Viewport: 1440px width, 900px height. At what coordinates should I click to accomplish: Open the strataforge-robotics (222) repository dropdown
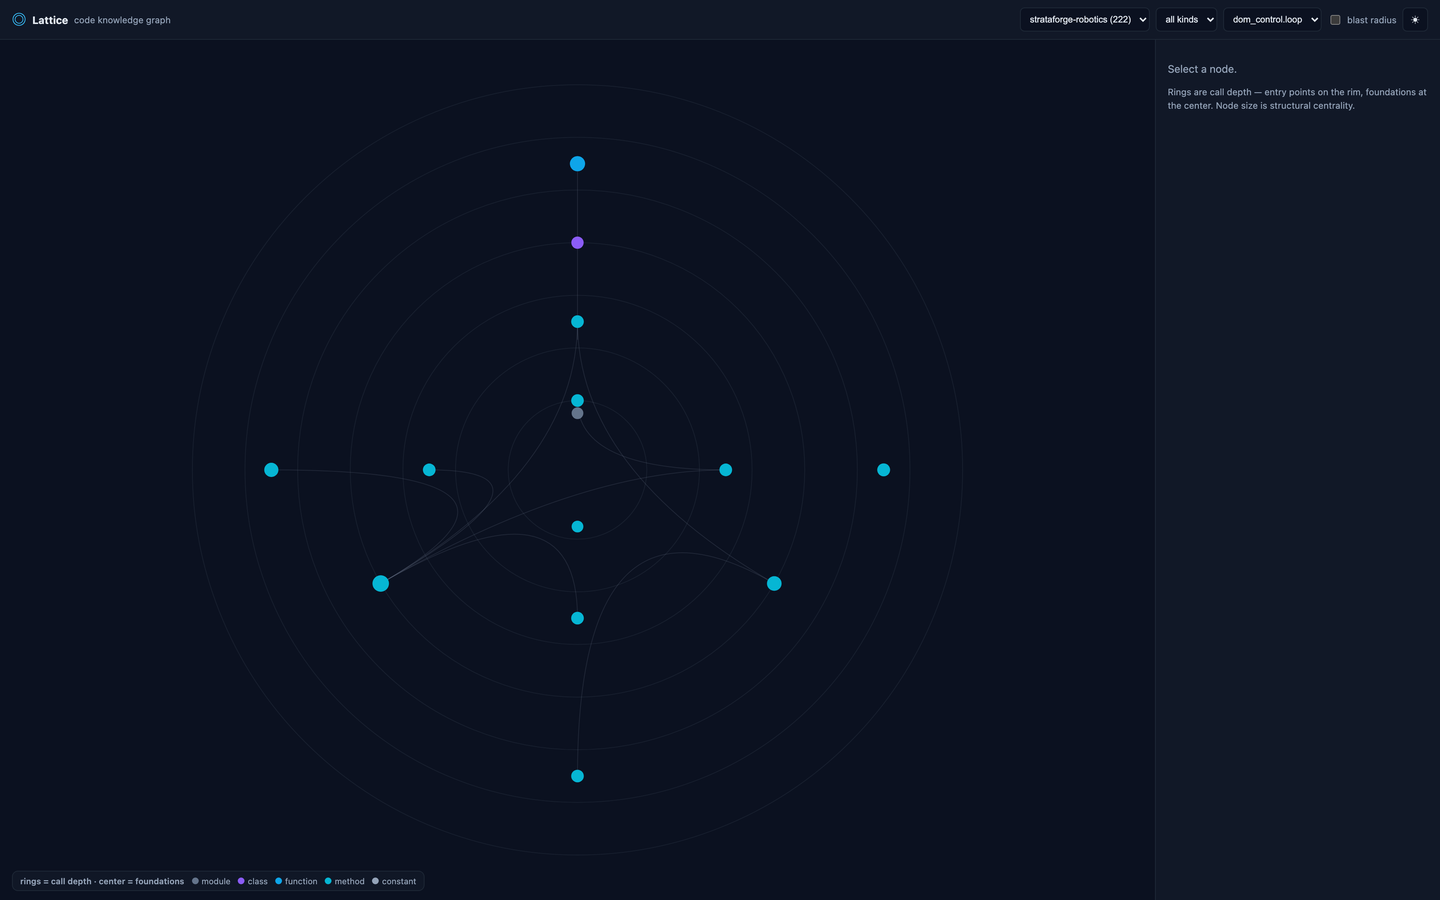tap(1085, 20)
